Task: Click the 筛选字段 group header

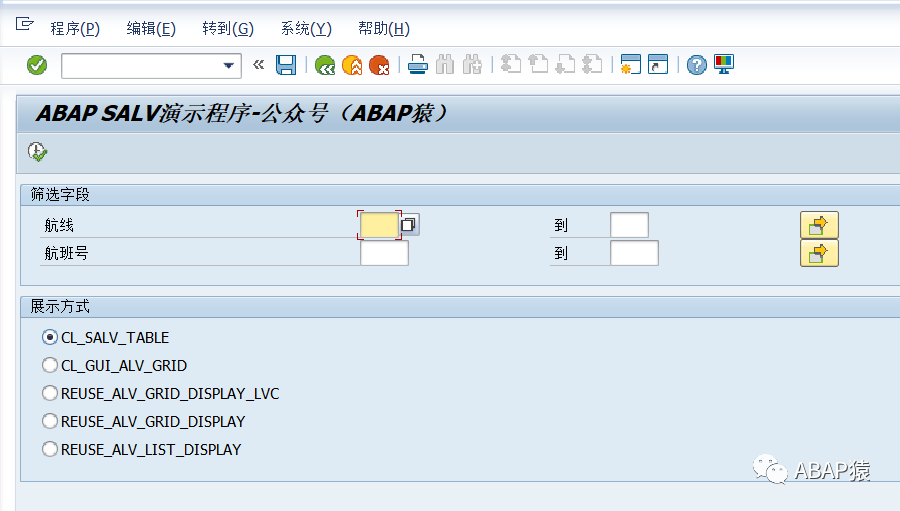Action: coord(60,195)
